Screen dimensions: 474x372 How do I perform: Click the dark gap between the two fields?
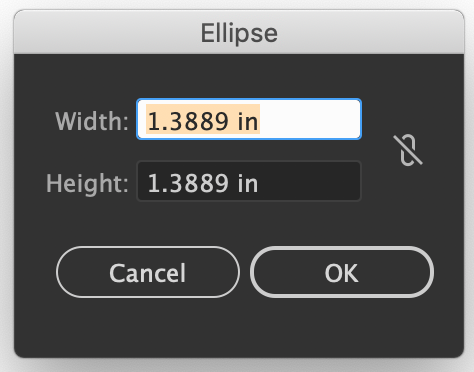pyautogui.click(x=249, y=150)
